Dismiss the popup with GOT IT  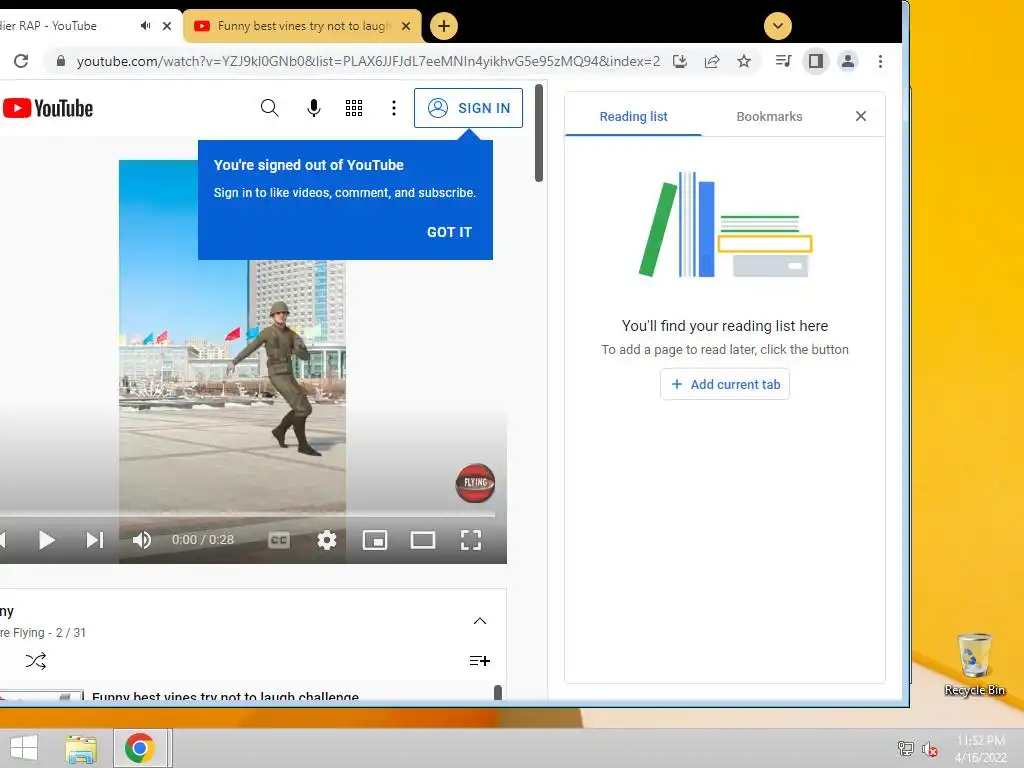point(449,232)
